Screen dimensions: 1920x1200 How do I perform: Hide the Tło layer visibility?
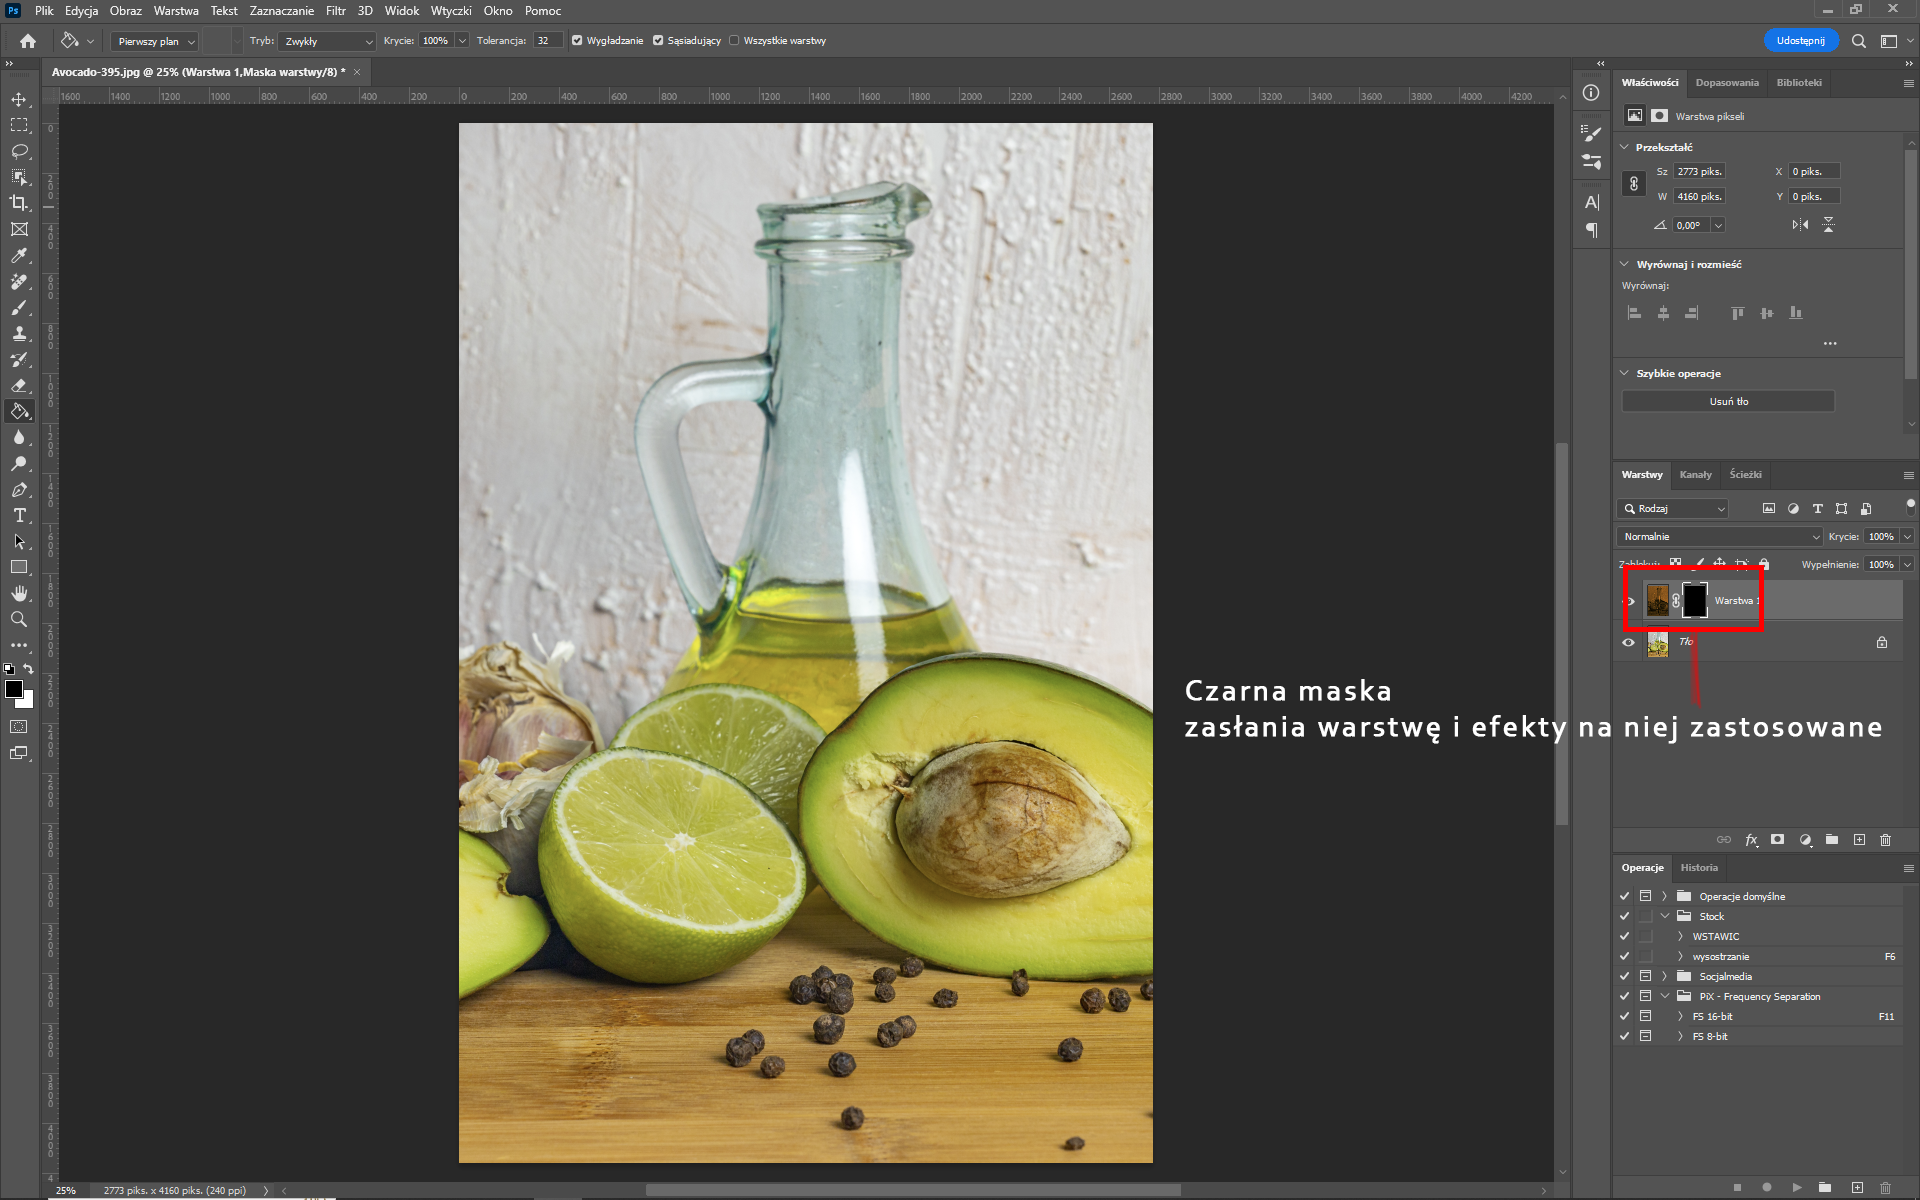click(x=1628, y=642)
